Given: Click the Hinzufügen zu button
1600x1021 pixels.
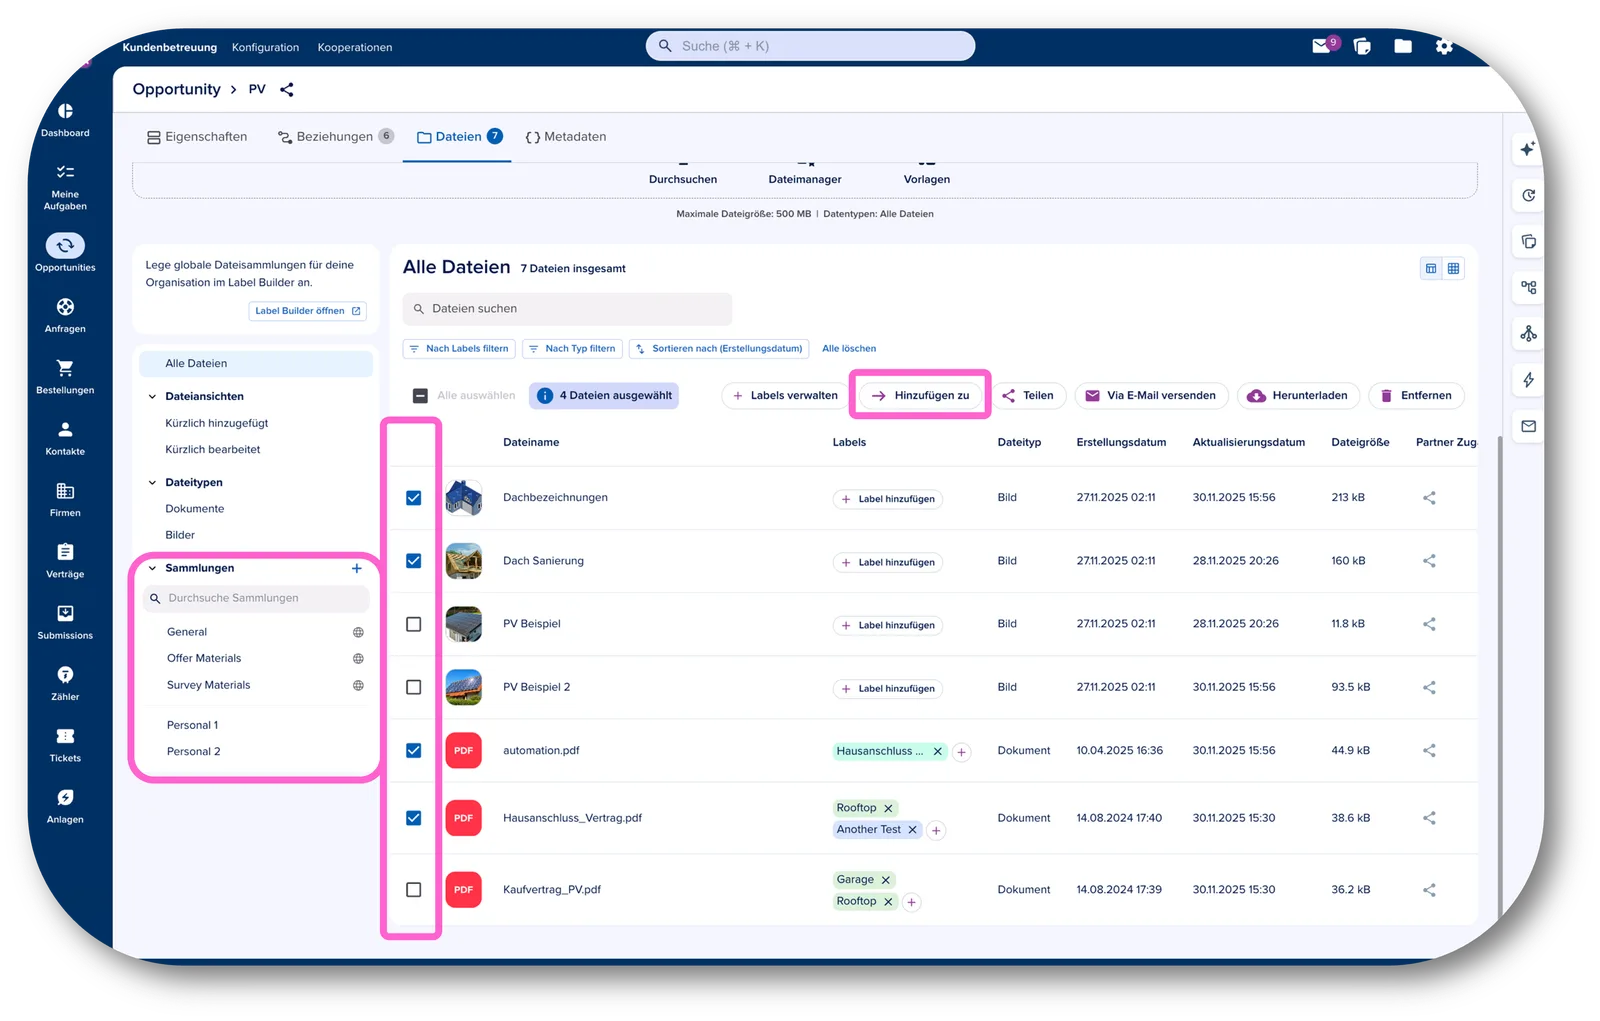Looking at the screenshot, I should tap(920, 396).
